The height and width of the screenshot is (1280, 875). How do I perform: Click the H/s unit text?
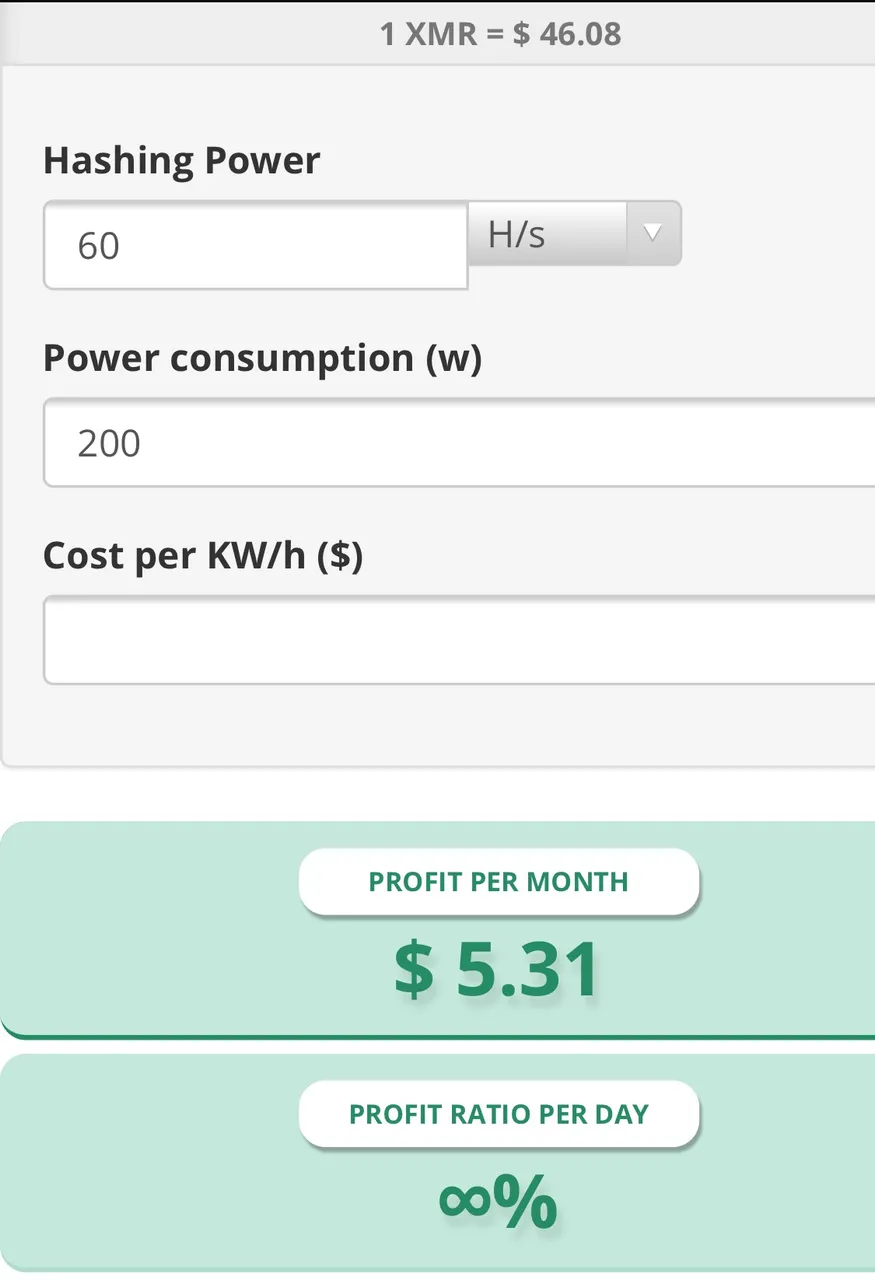(517, 235)
